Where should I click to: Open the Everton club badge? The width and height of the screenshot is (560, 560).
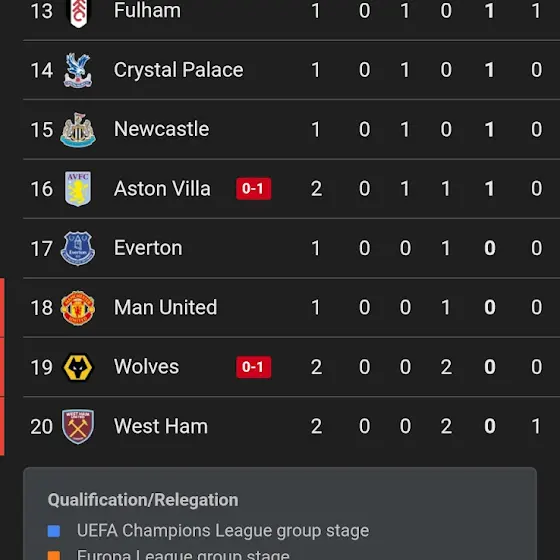click(78, 248)
